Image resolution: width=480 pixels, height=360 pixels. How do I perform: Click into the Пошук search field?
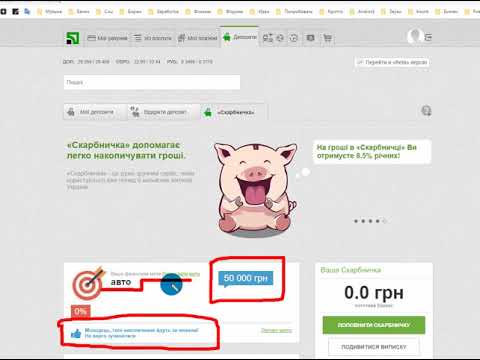tap(152, 82)
